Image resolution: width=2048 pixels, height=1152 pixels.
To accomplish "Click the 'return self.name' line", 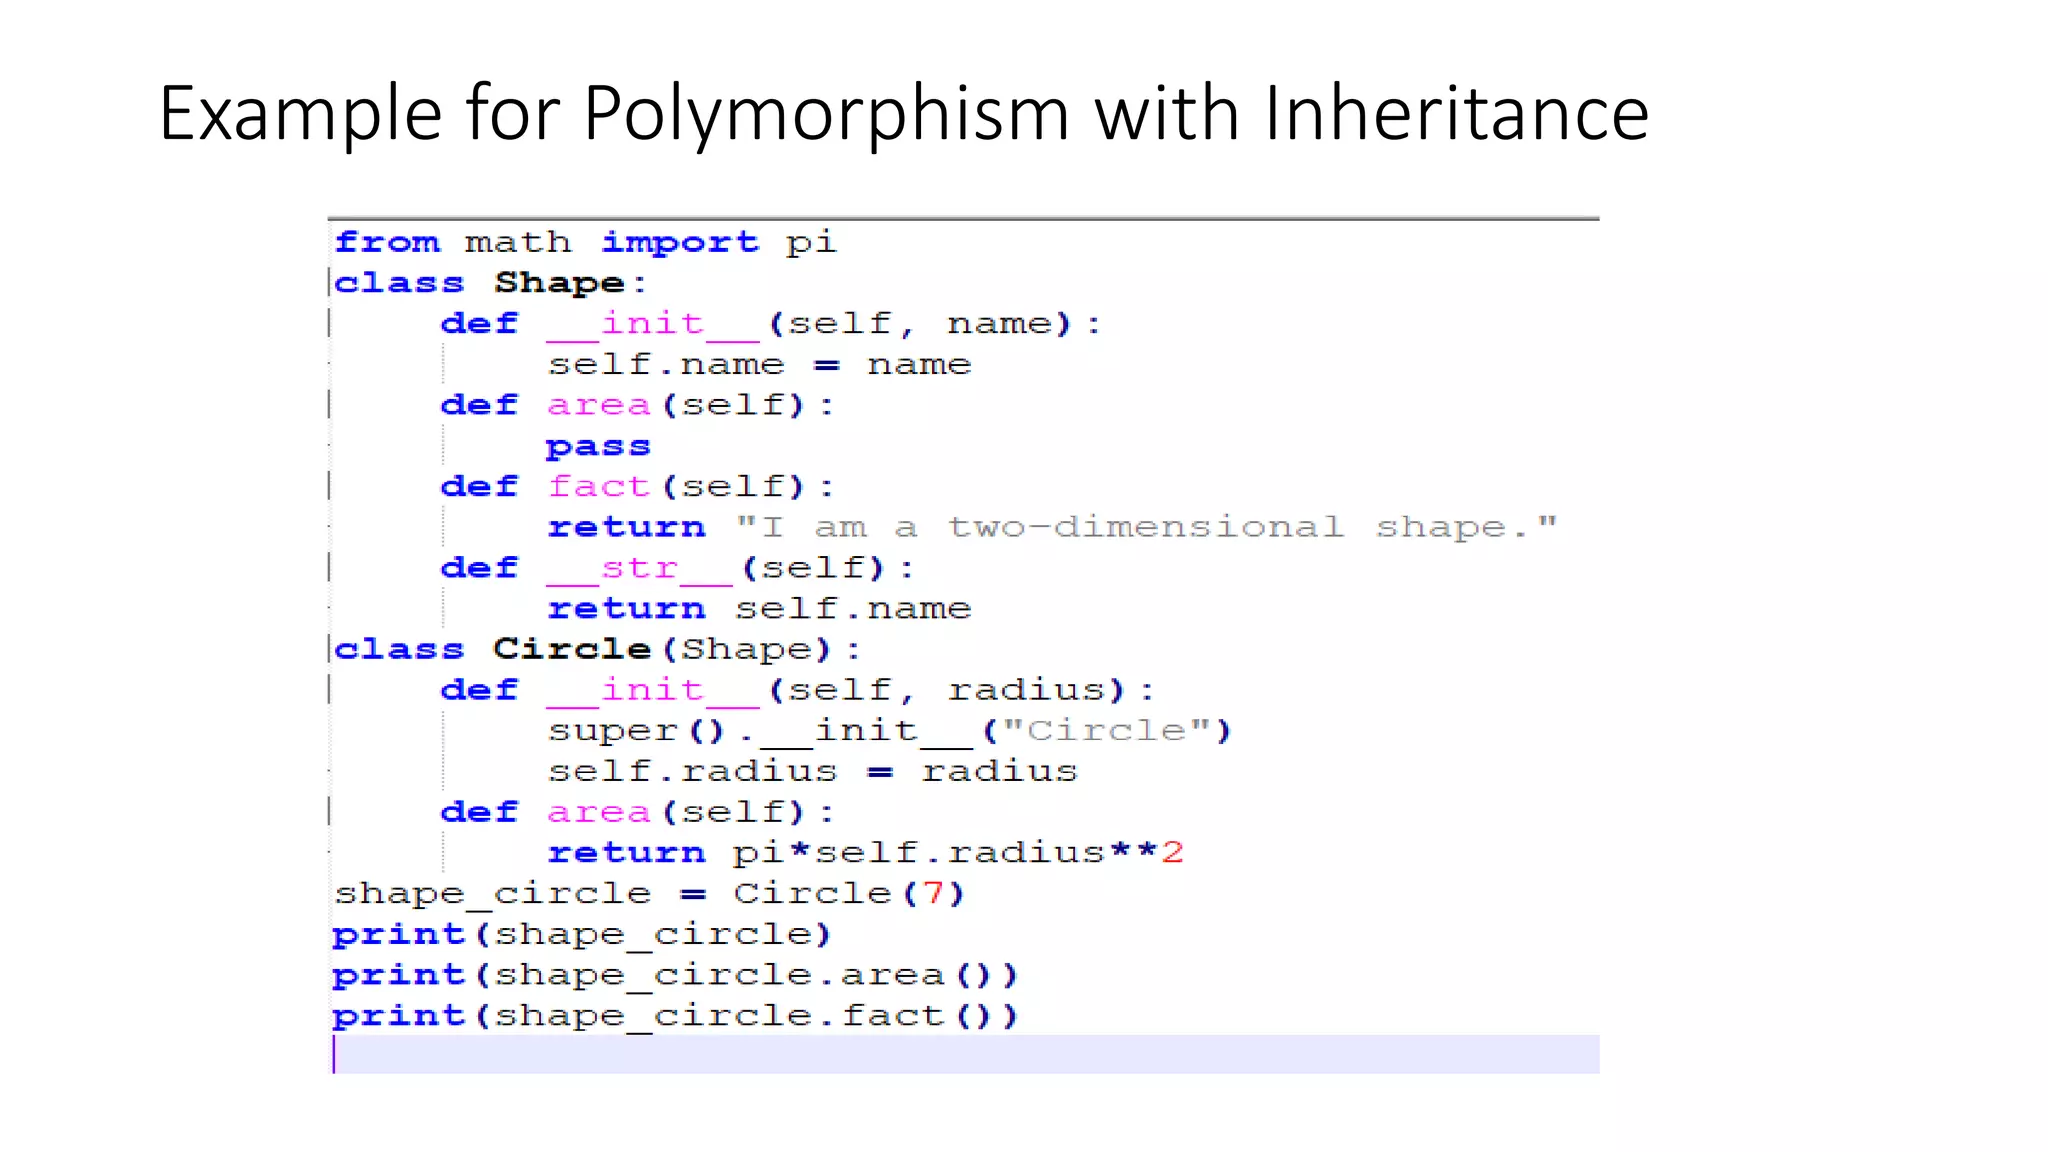I will [758, 608].
